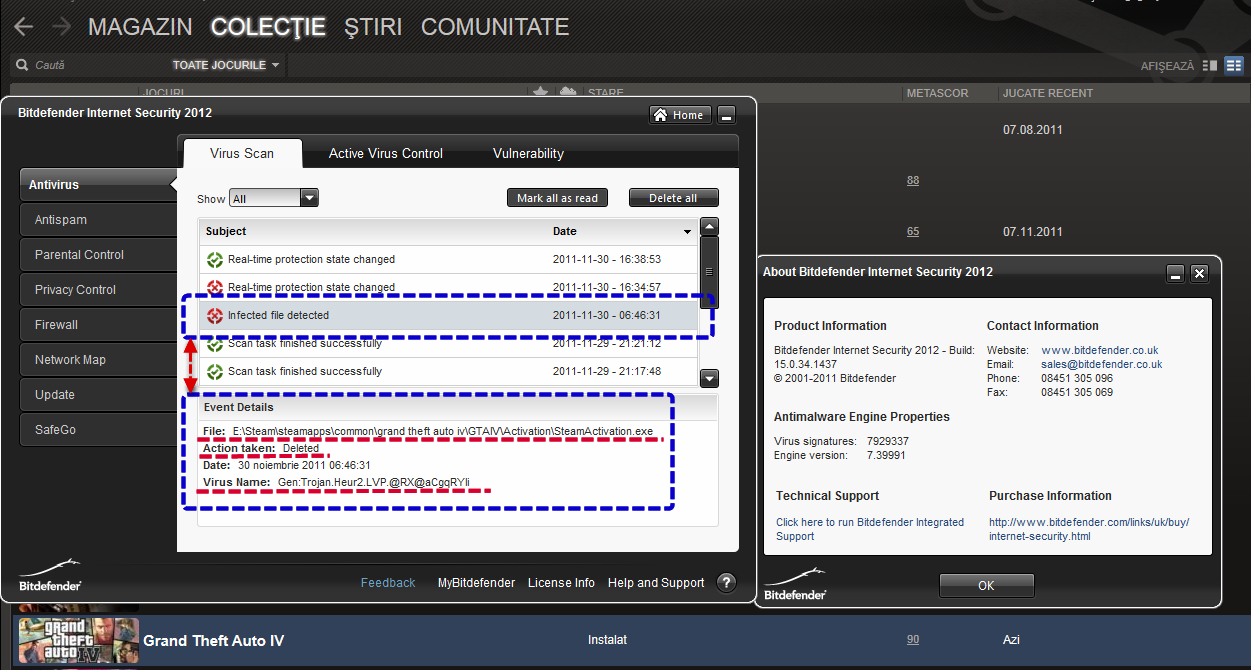The height and width of the screenshot is (670, 1251).
Task: Sort Steam games by METASCOR column
Action: (x=937, y=93)
